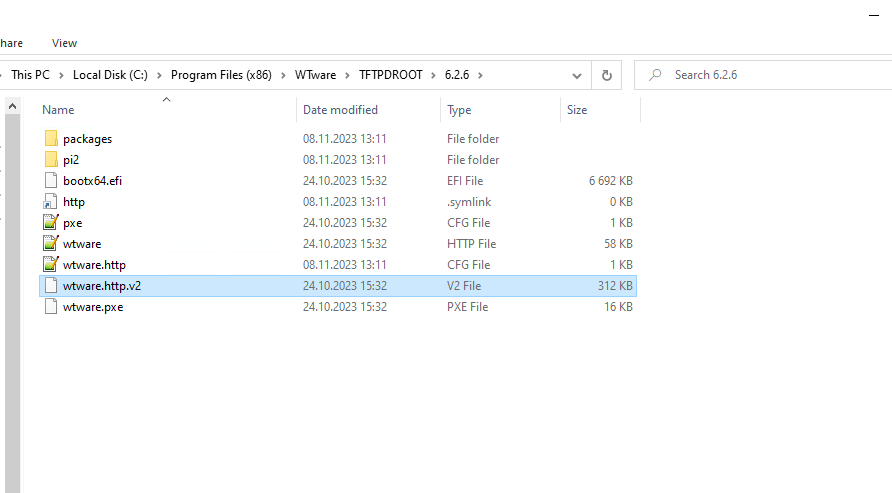The height and width of the screenshot is (493, 892).
Task: Sort files by the Name column
Action: click(58, 110)
